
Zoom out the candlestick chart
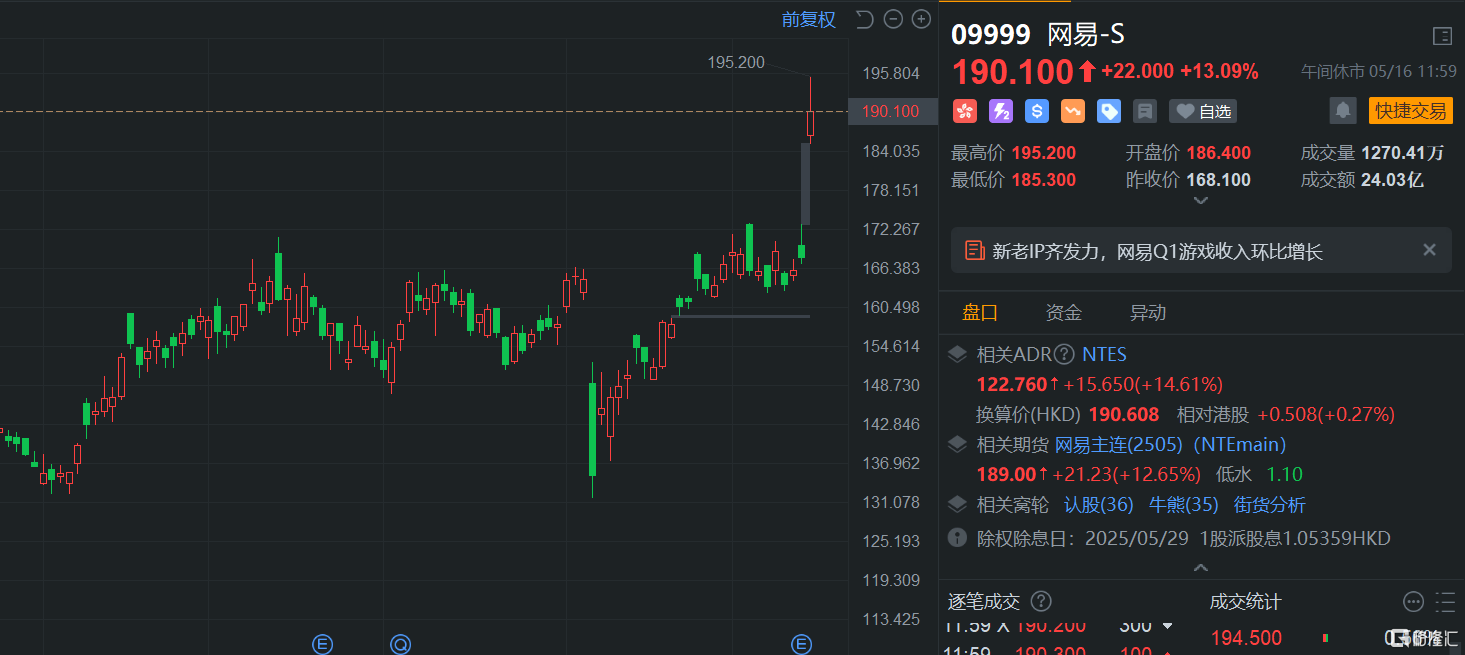click(894, 19)
